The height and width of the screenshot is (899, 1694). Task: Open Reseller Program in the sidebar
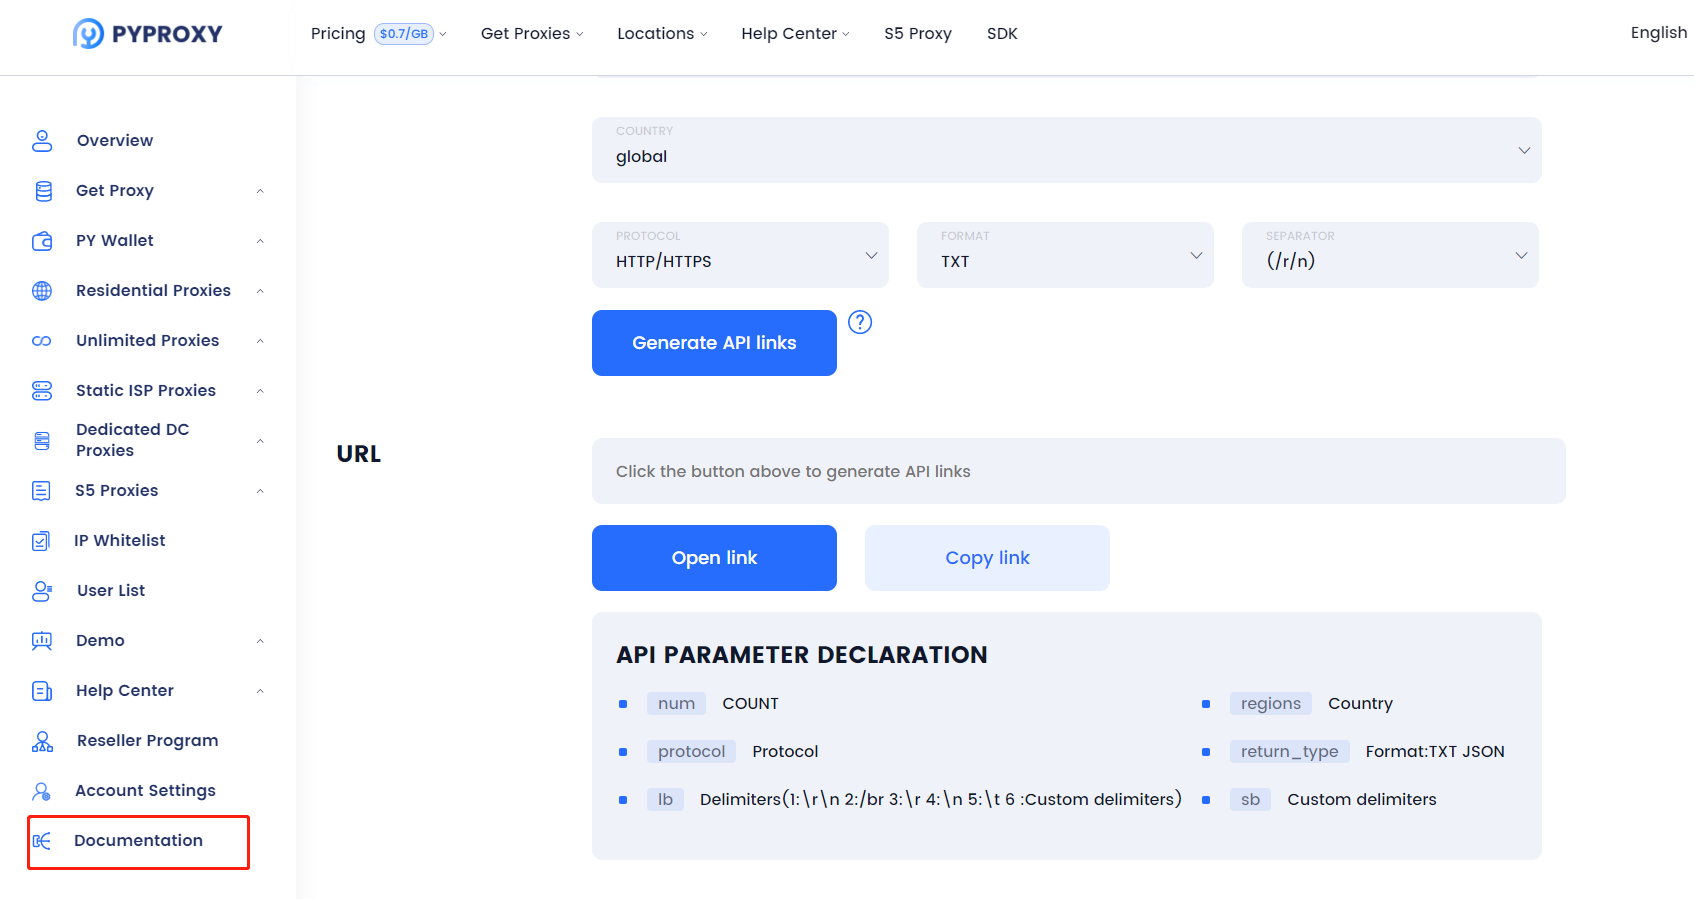tap(148, 741)
